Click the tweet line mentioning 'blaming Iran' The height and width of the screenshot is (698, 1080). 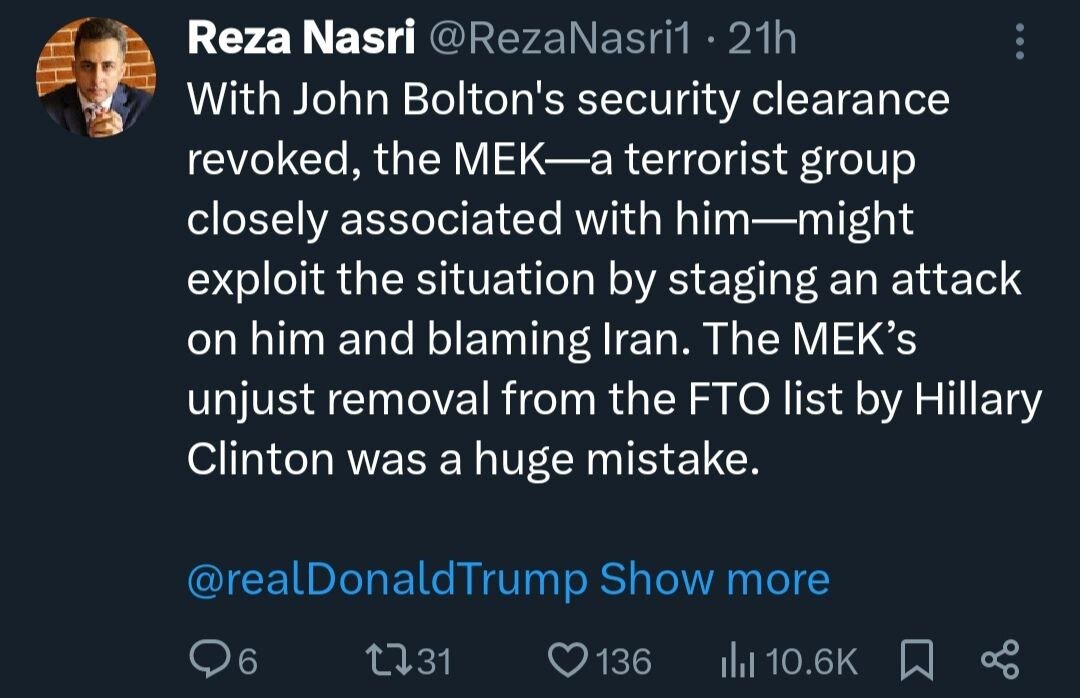click(x=551, y=338)
